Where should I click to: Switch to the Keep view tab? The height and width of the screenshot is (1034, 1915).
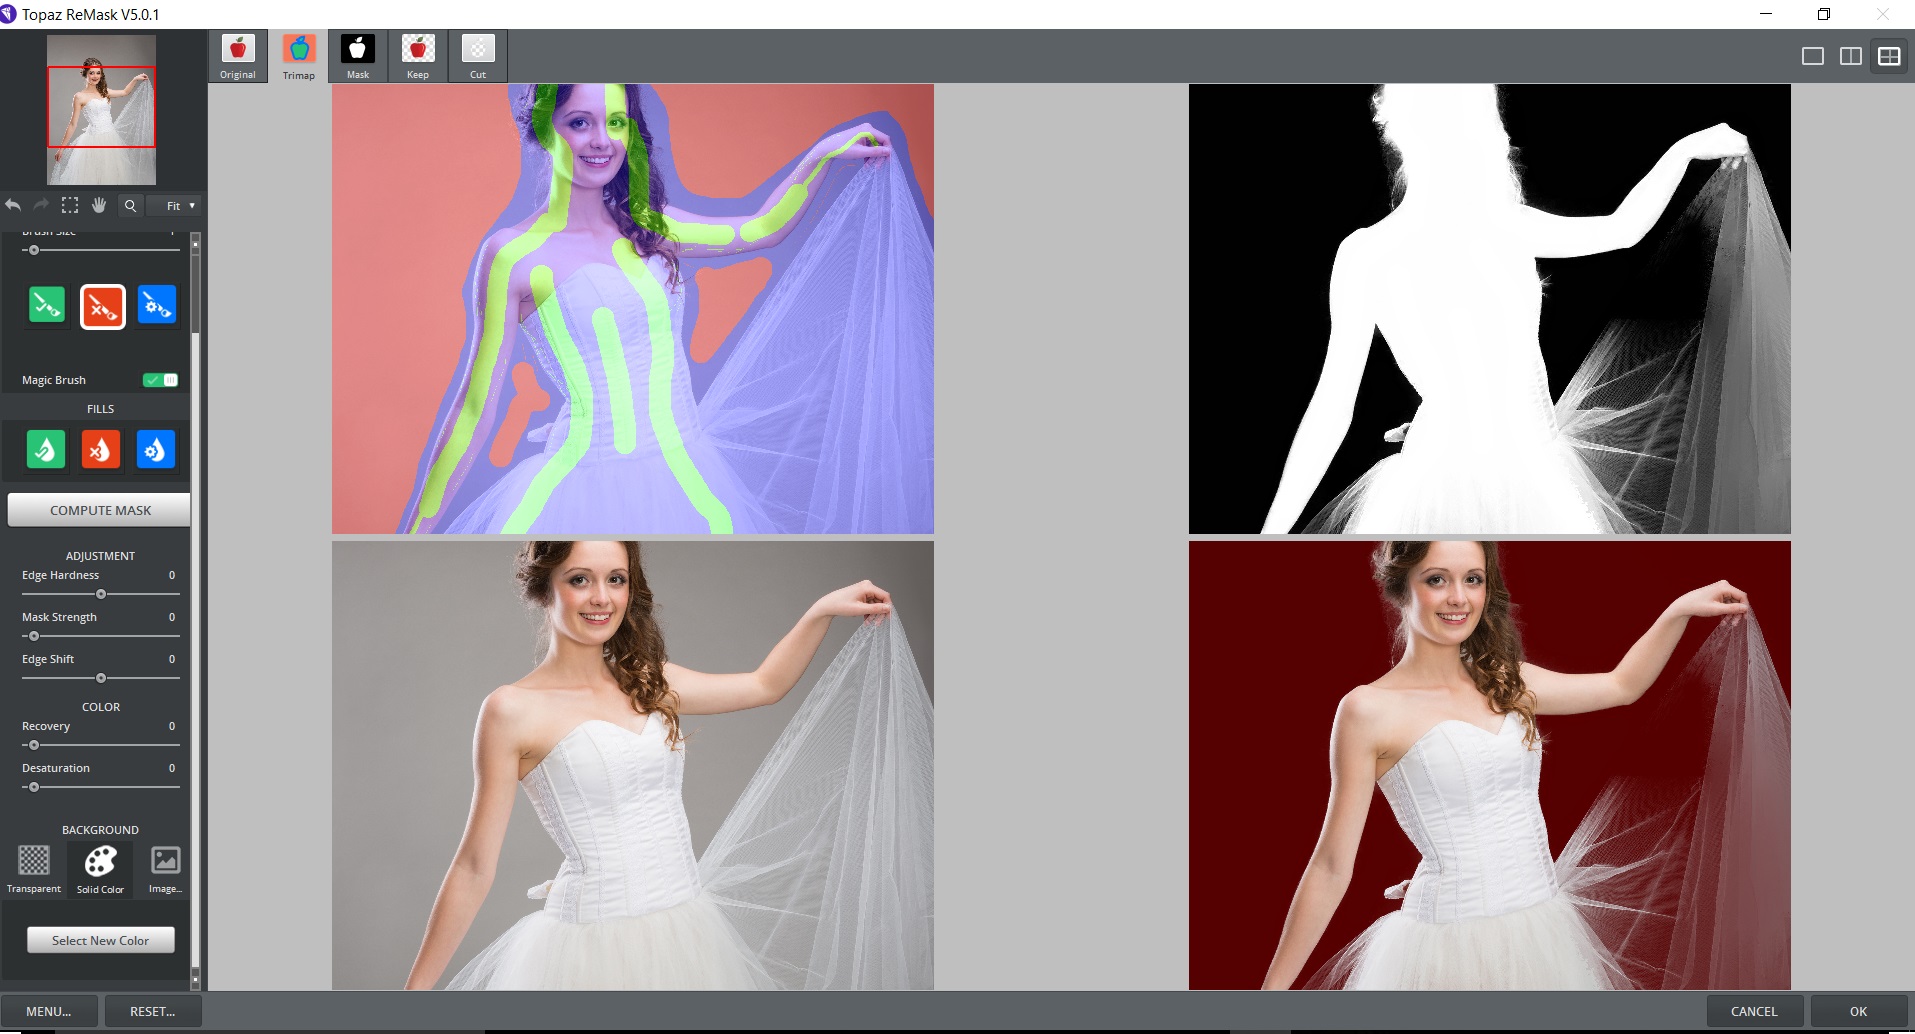click(418, 57)
